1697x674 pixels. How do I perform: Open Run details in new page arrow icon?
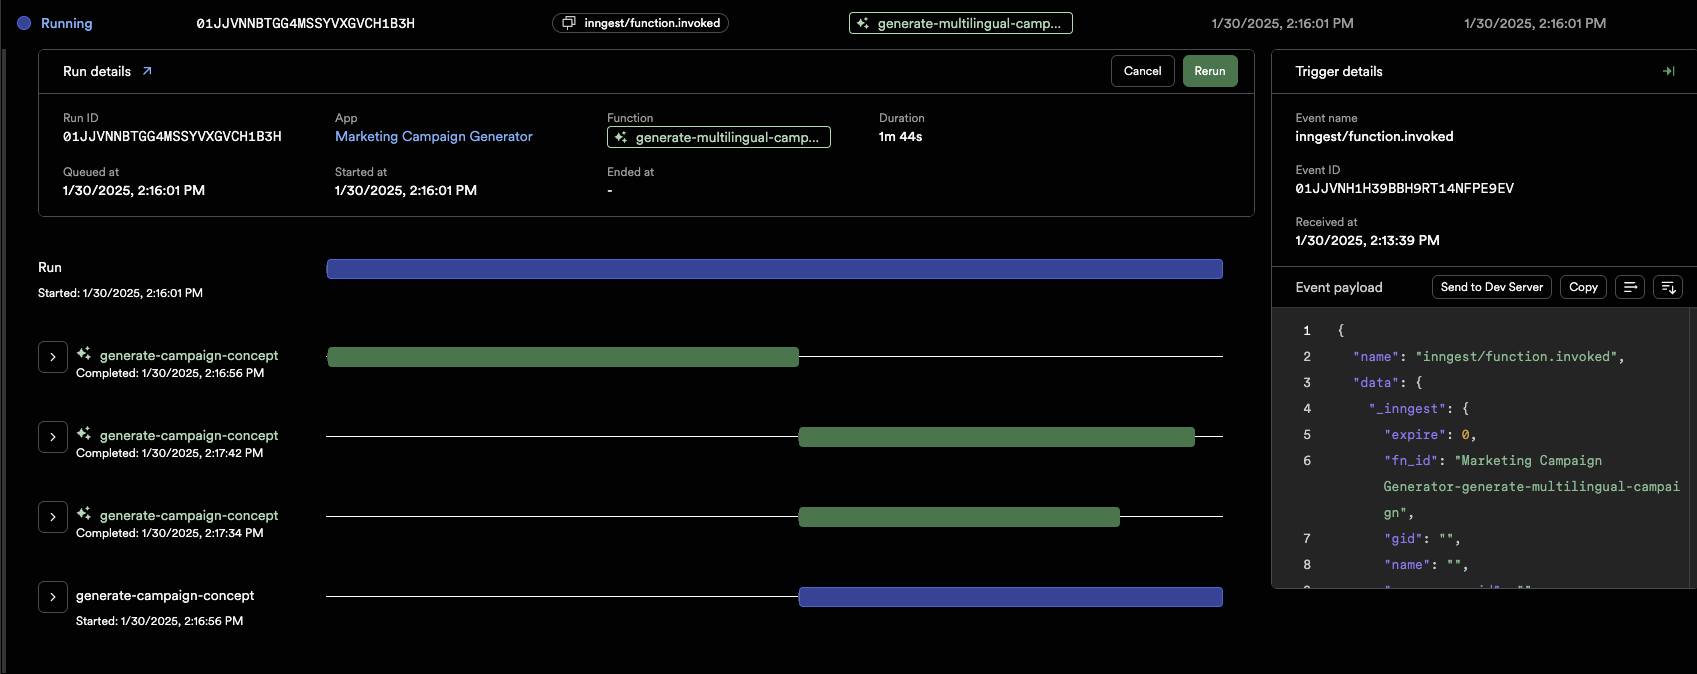click(x=147, y=71)
